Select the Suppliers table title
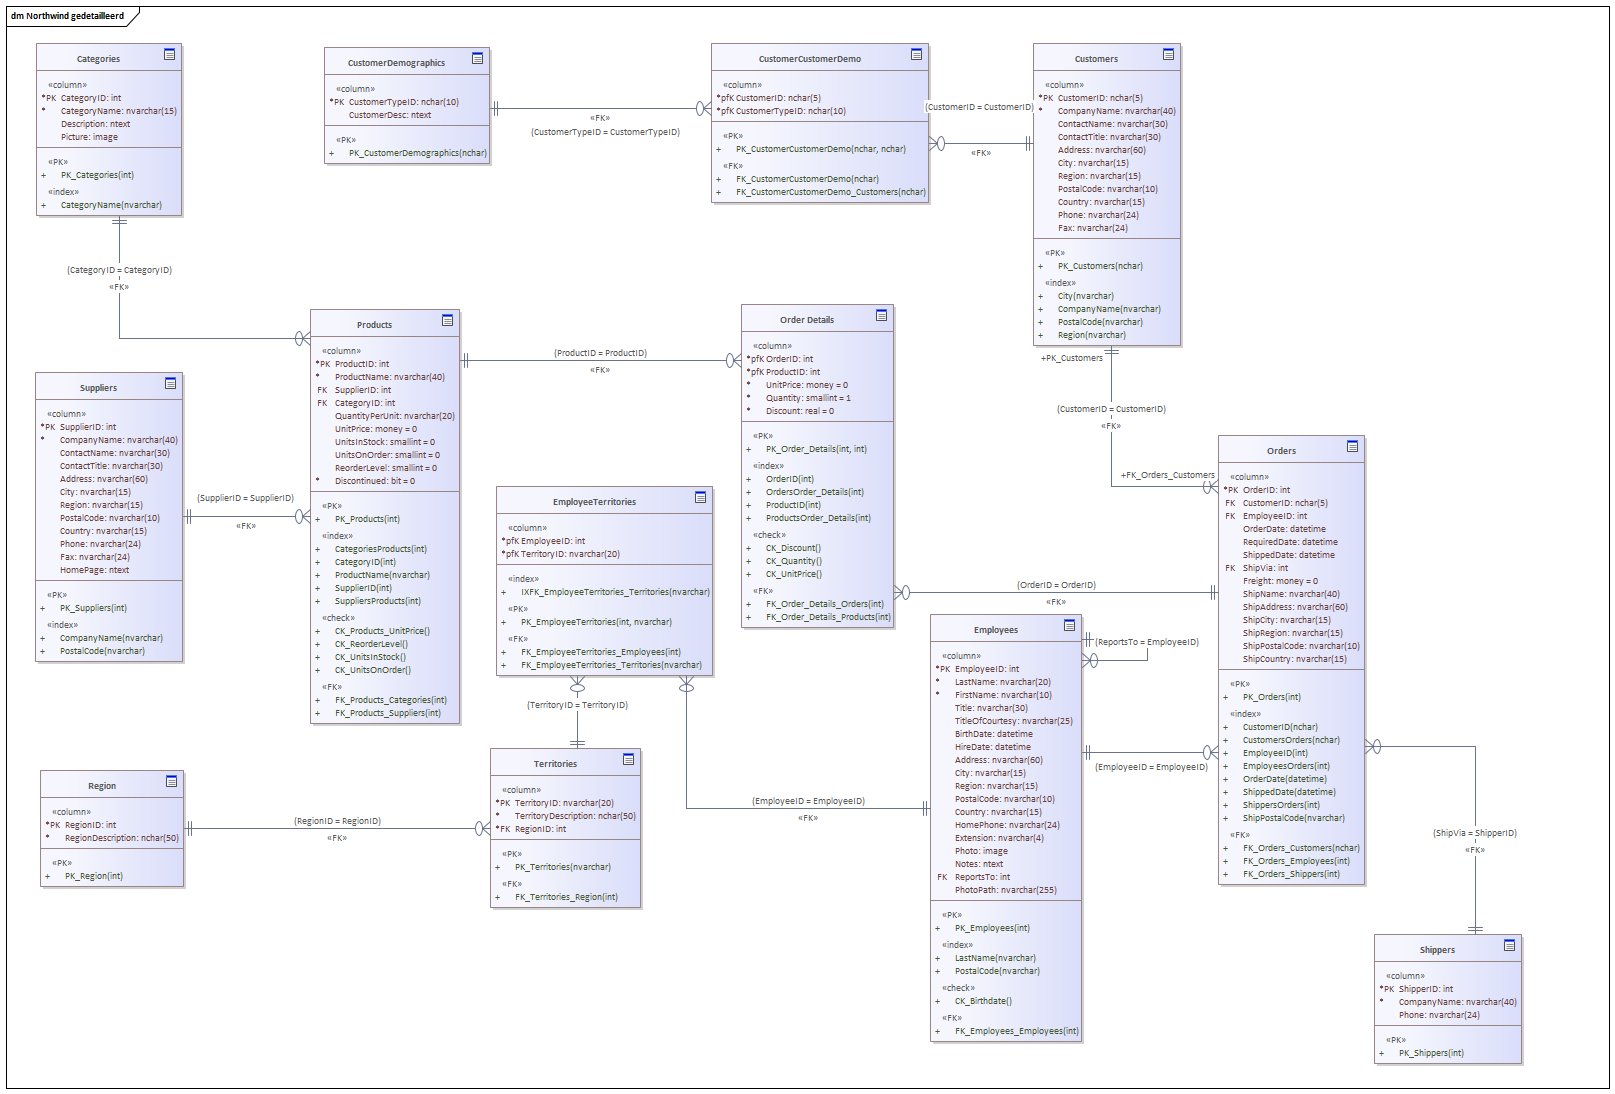This screenshot has height=1094, width=1615. point(98,388)
